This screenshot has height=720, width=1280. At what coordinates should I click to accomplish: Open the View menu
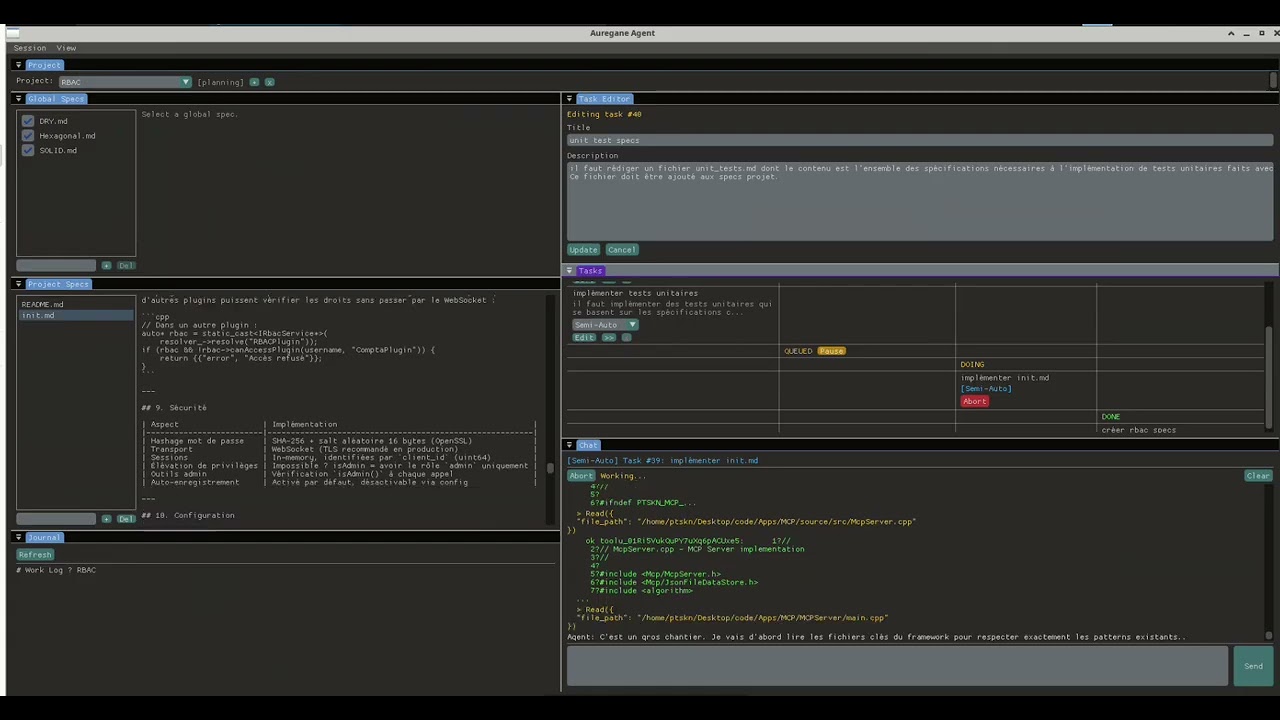pos(66,48)
